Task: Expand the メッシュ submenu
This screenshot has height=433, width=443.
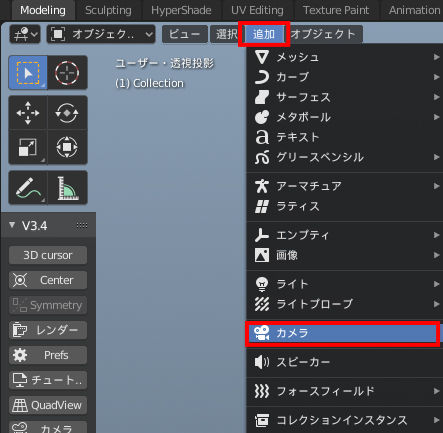Action: 345,57
